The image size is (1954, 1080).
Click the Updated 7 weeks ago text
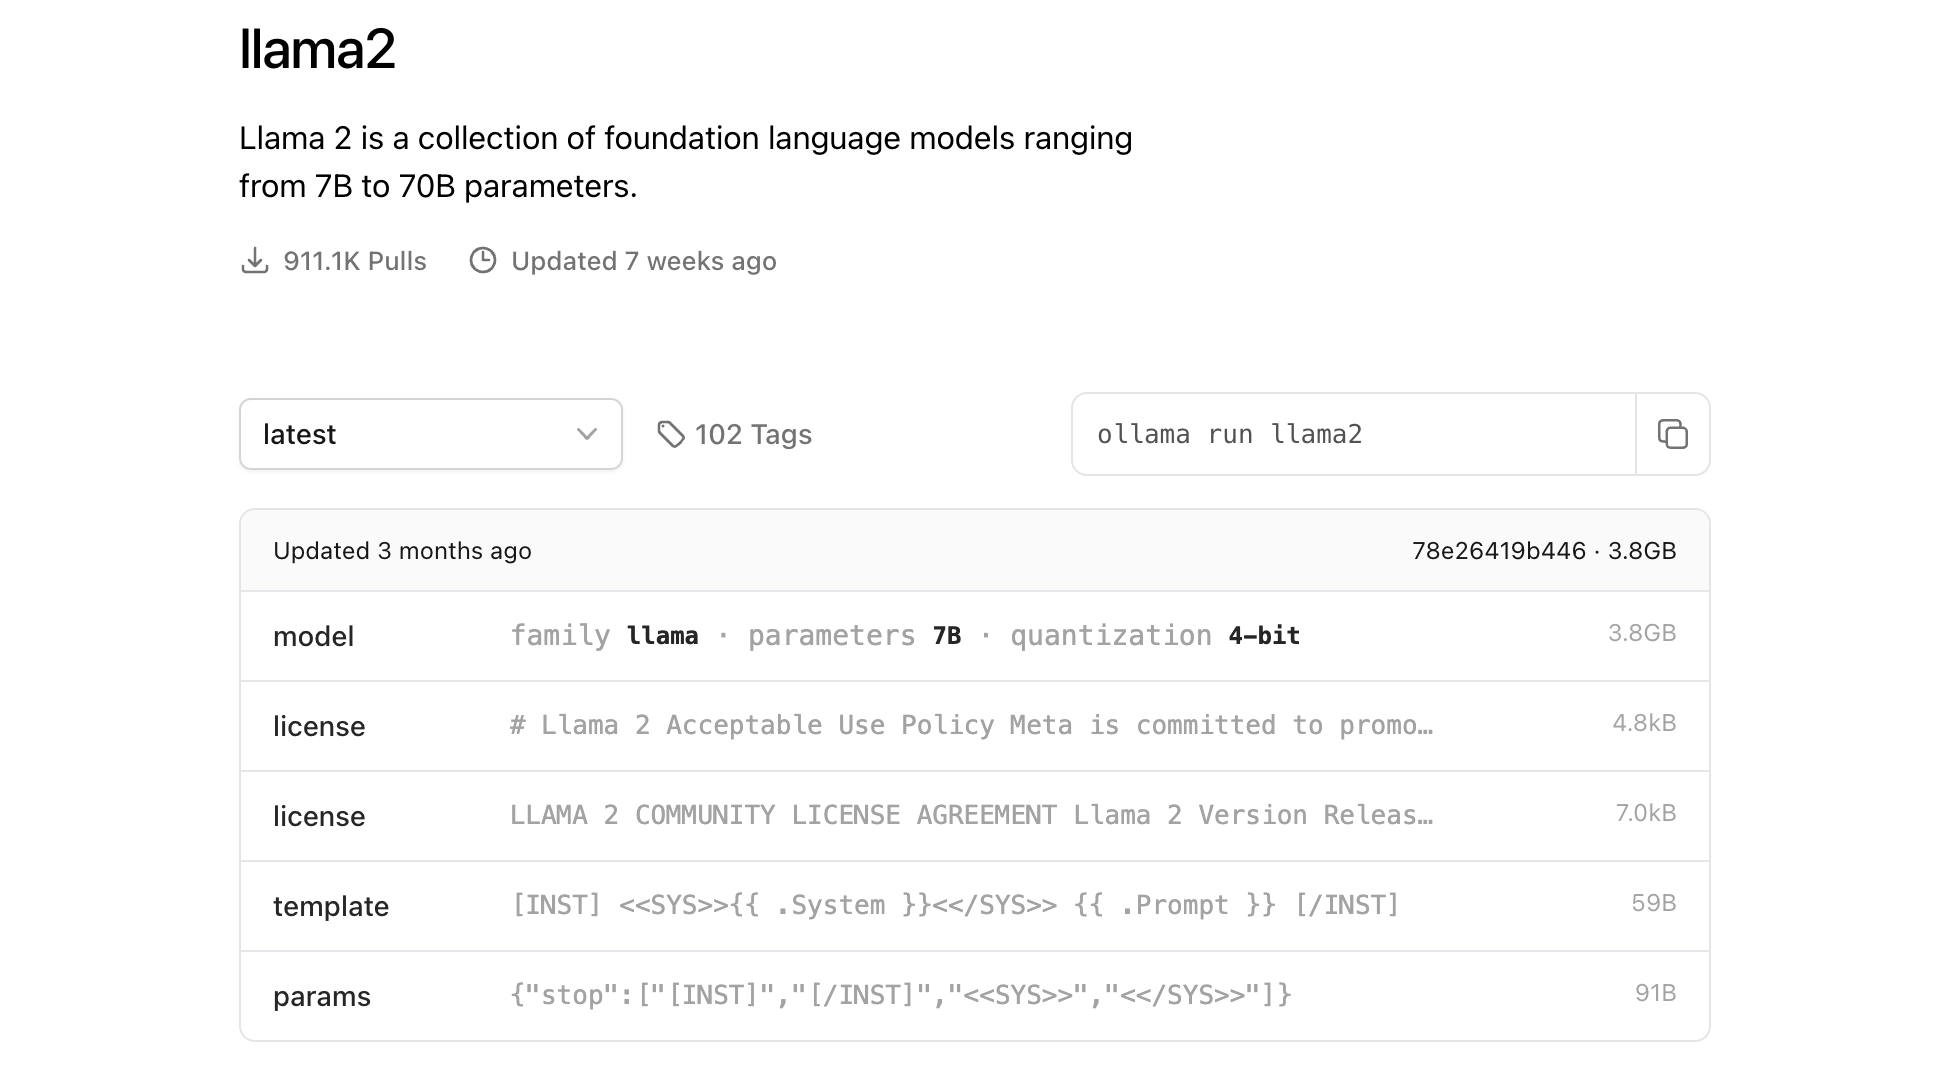[x=644, y=261]
